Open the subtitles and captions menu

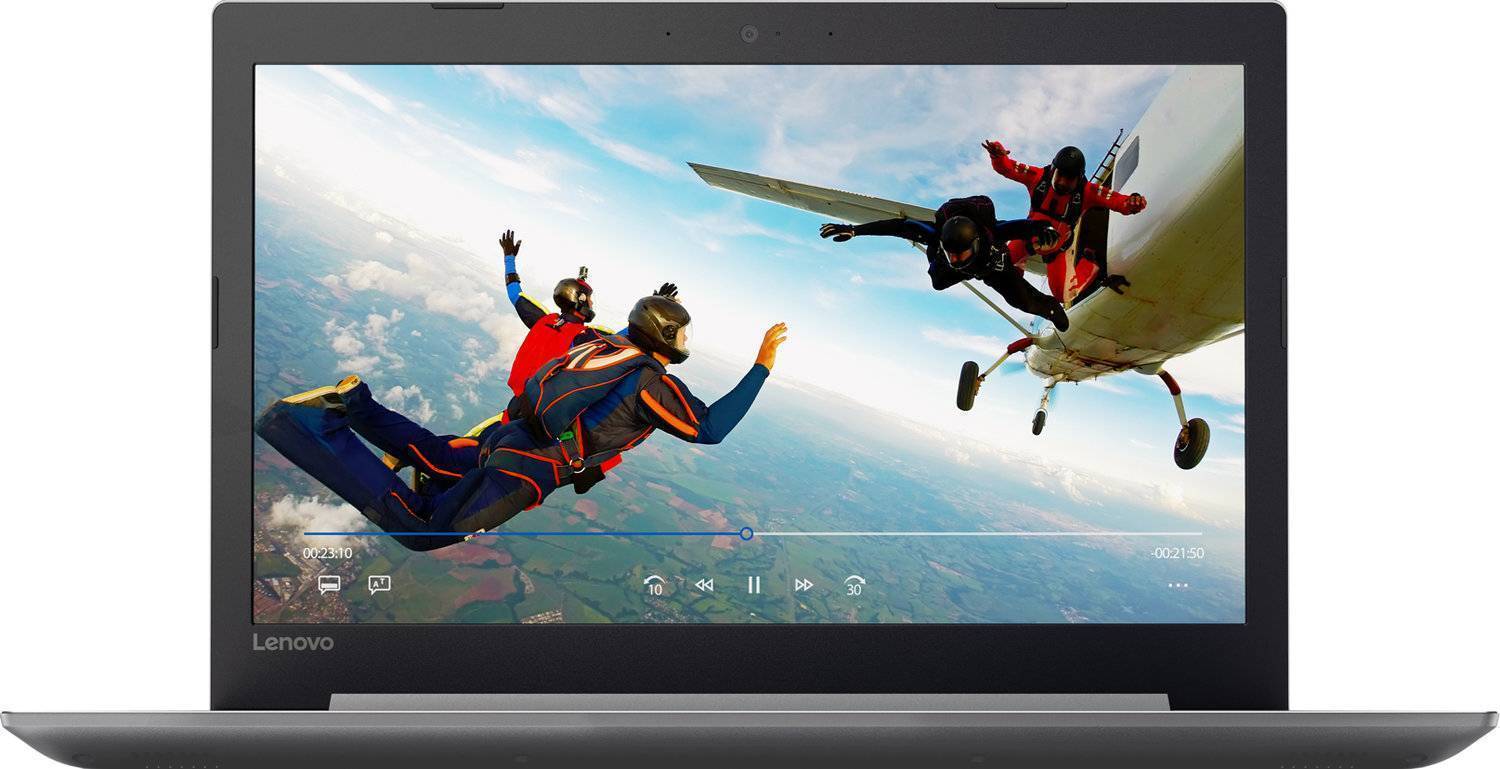[x=329, y=585]
